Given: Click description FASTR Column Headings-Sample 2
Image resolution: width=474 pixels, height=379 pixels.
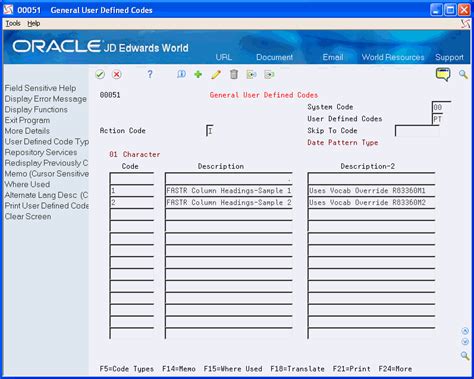Looking at the screenshot, I should [229, 203].
